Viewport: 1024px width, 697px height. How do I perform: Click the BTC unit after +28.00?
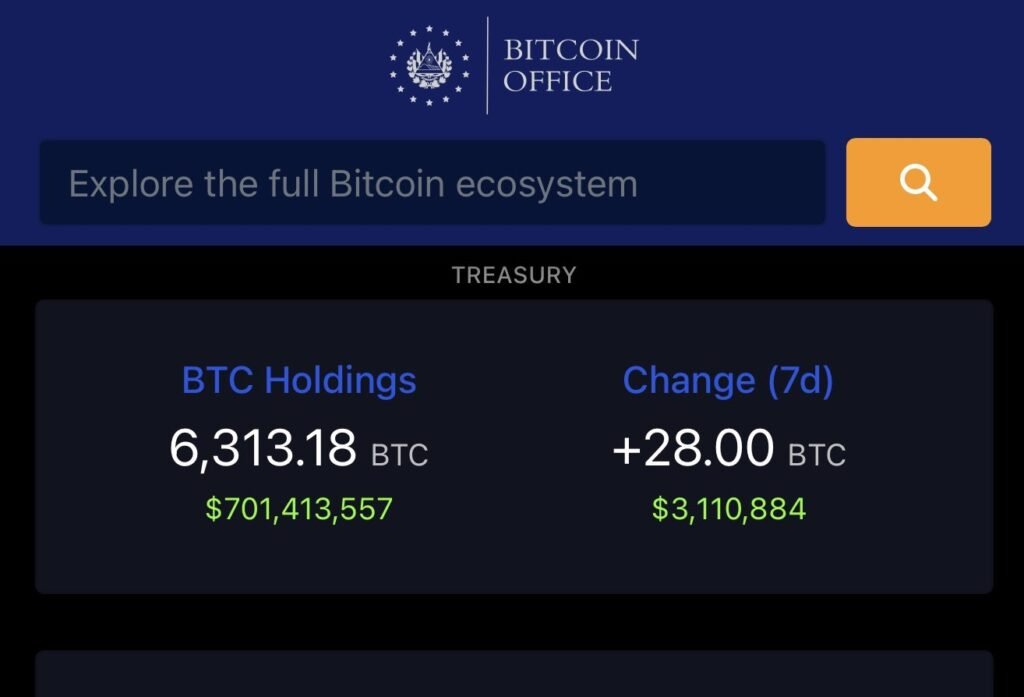click(817, 455)
